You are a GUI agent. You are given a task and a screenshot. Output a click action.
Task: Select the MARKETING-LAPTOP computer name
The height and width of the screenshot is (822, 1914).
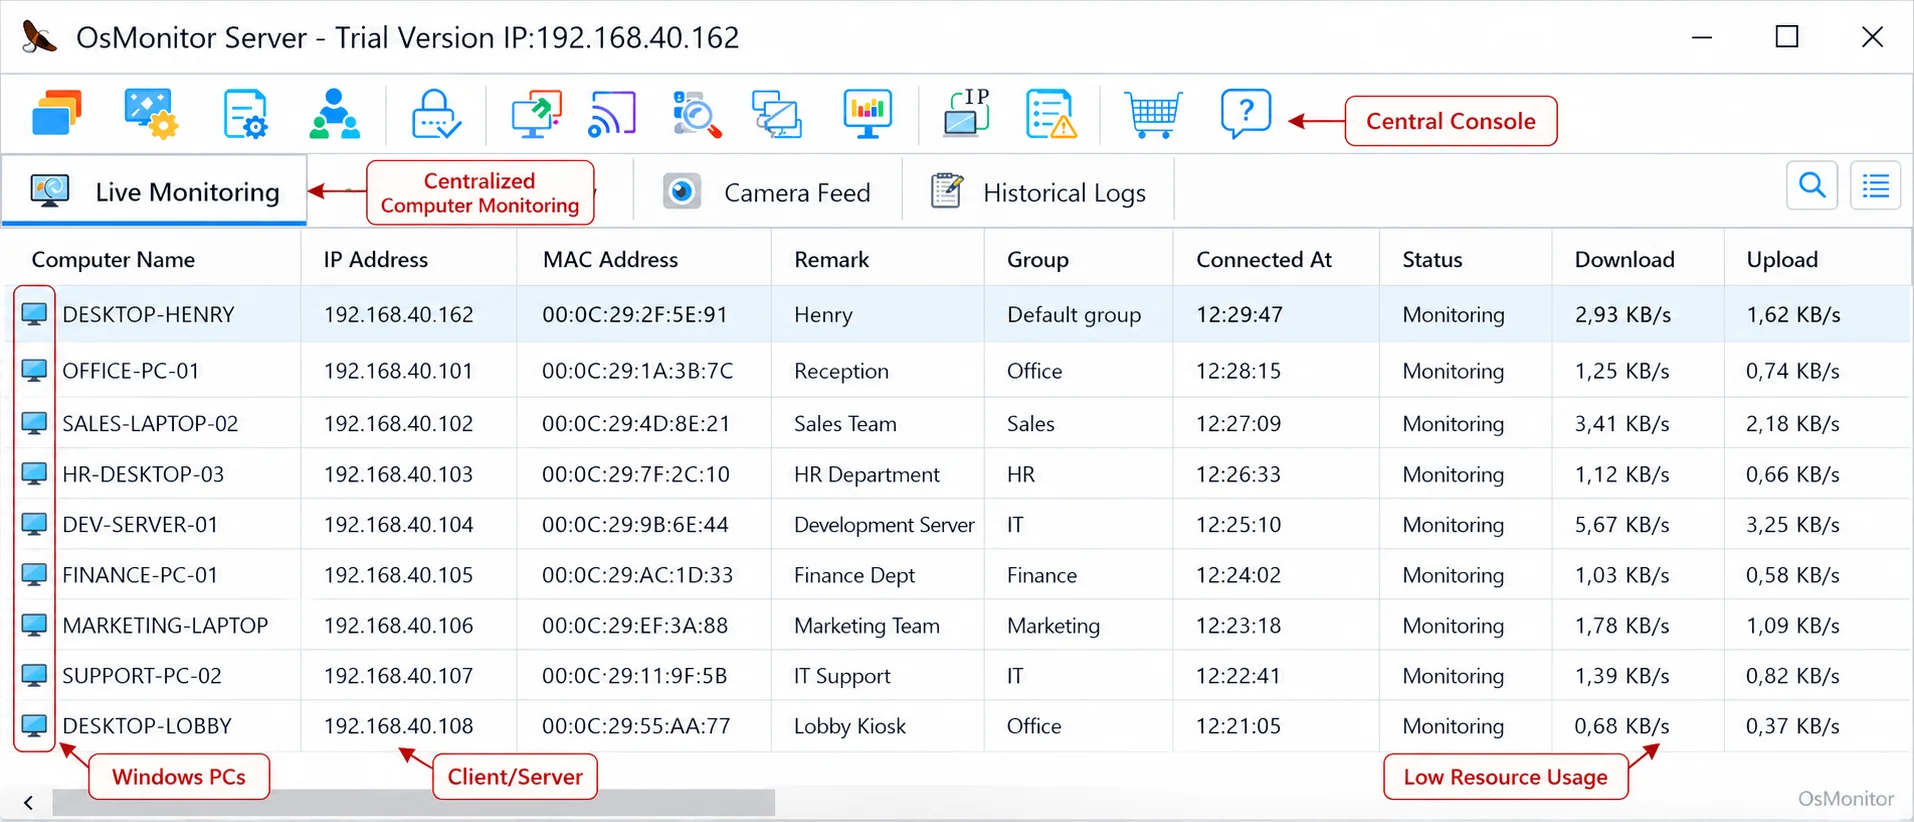pyautogui.click(x=165, y=625)
